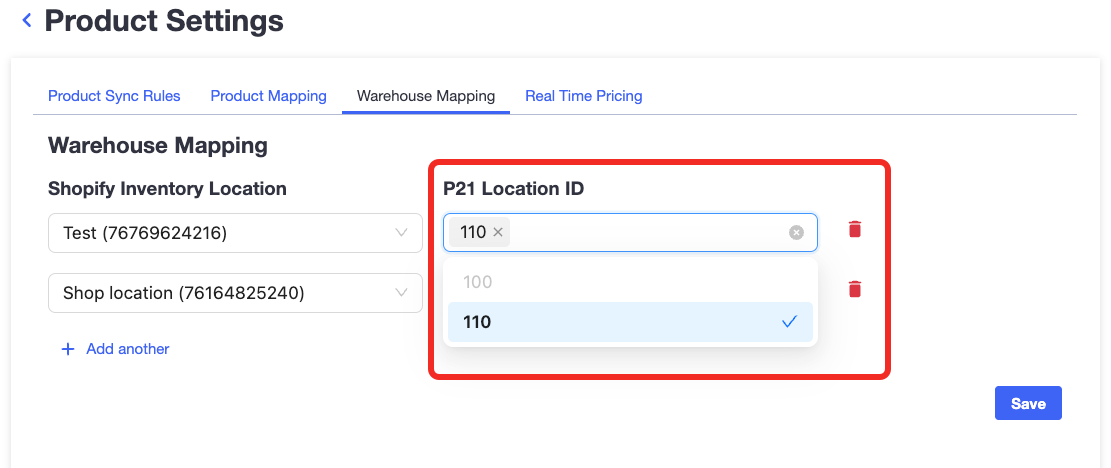Deselect option 110 in the dropdown list
Viewport: 1111px width, 468px height.
click(630, 322)
